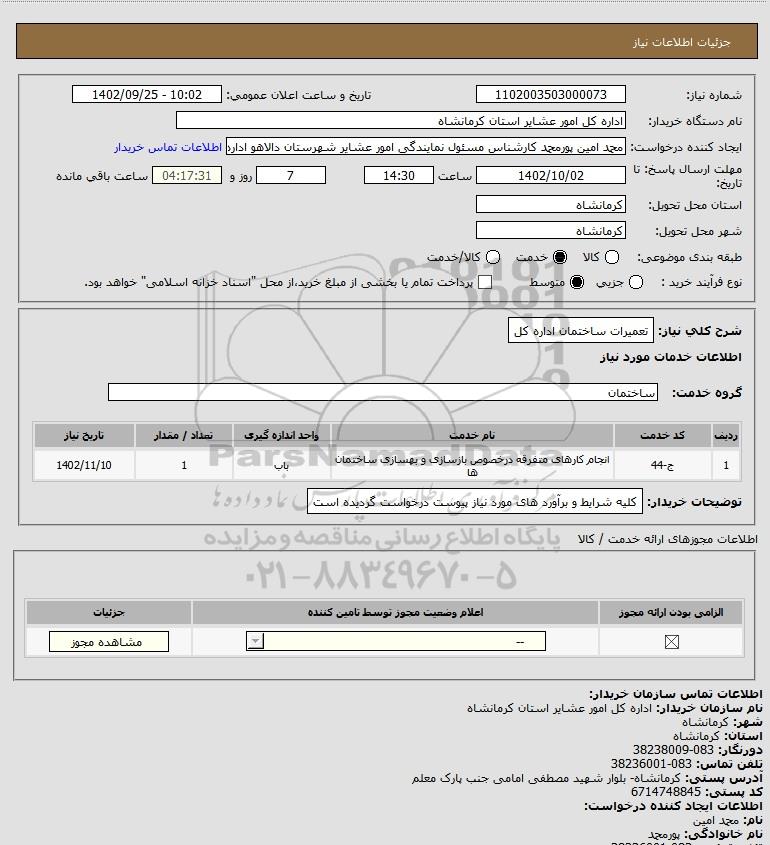Click the تعداد / مقدار column header

(x=183, y=435)
